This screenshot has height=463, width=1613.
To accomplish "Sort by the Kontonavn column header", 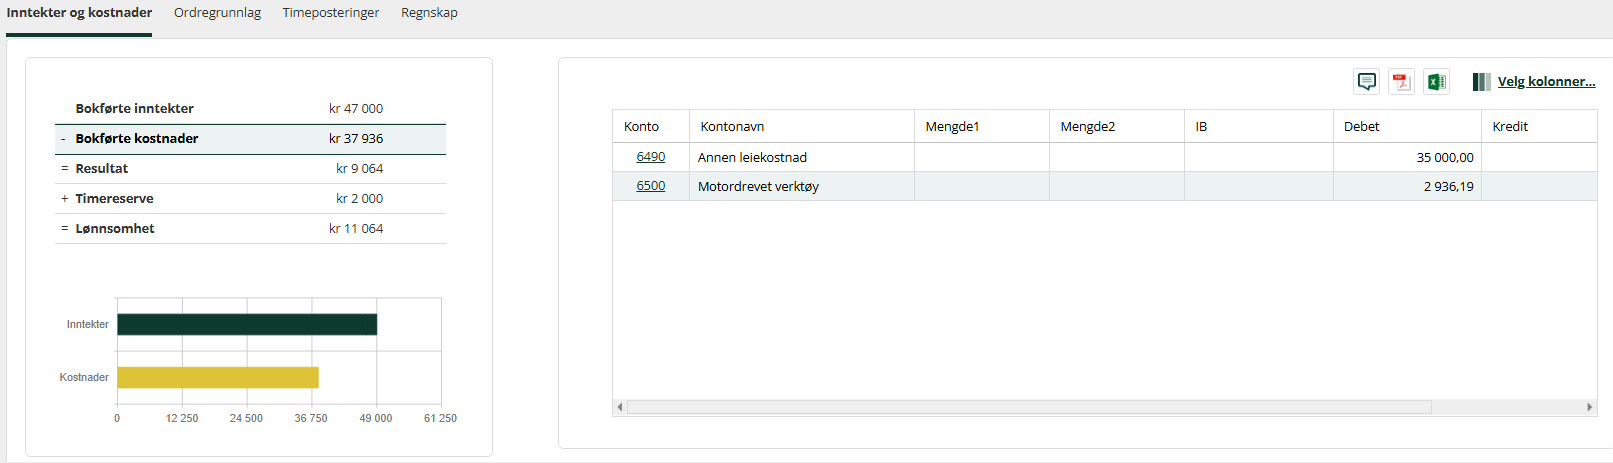I will click(802, 127).
